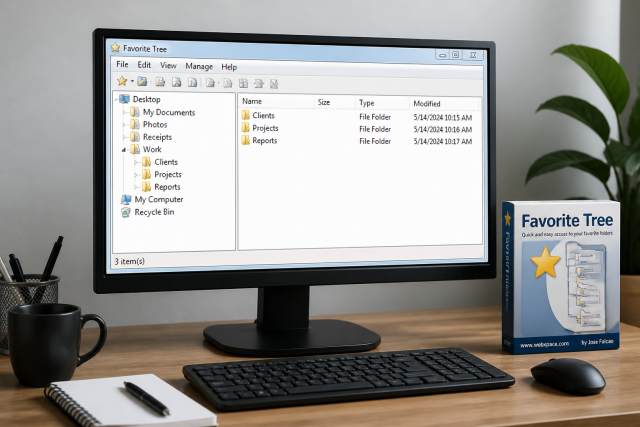Select the Reports name in the file list
640x427 pixels.
pyautogui.click(x=264, y=140)
